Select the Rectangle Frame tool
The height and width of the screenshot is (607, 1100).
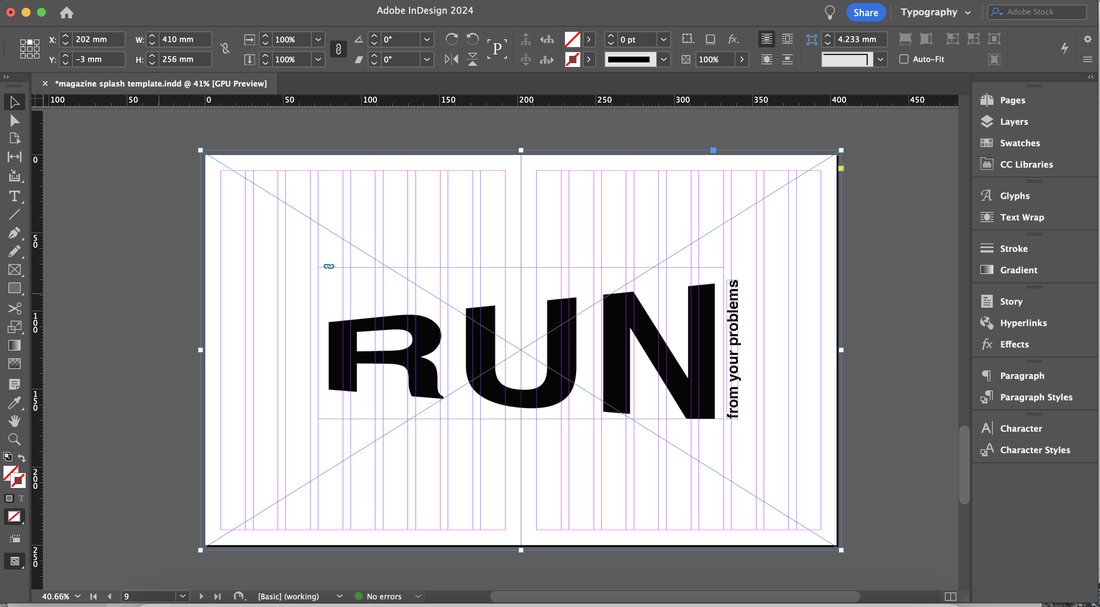[x=14, y=269]
